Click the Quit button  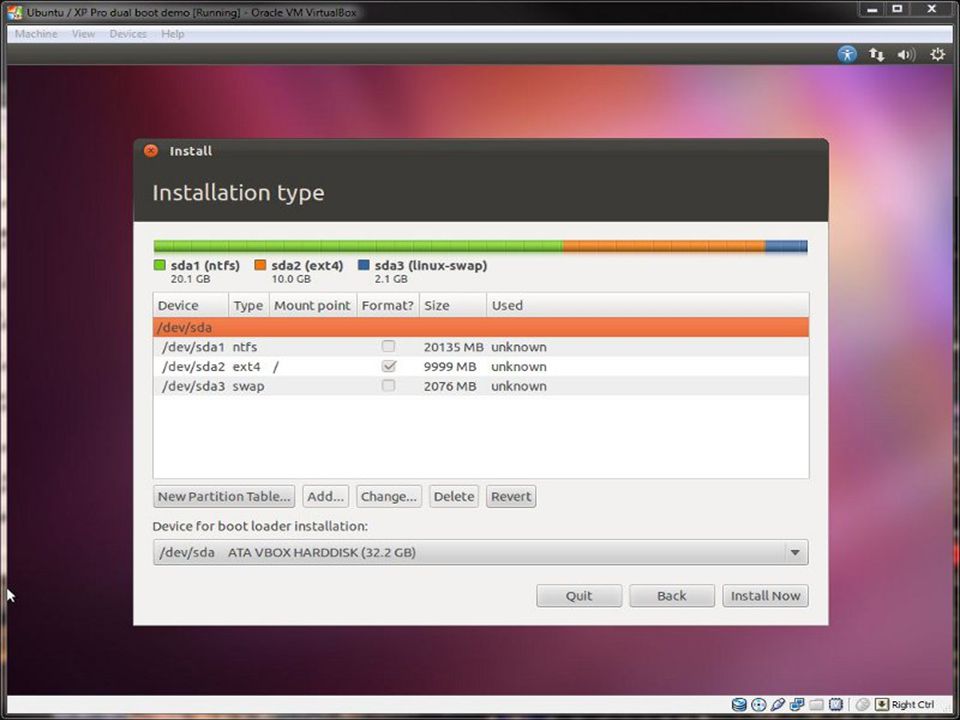pyautogui.click(x=579, y=596)
